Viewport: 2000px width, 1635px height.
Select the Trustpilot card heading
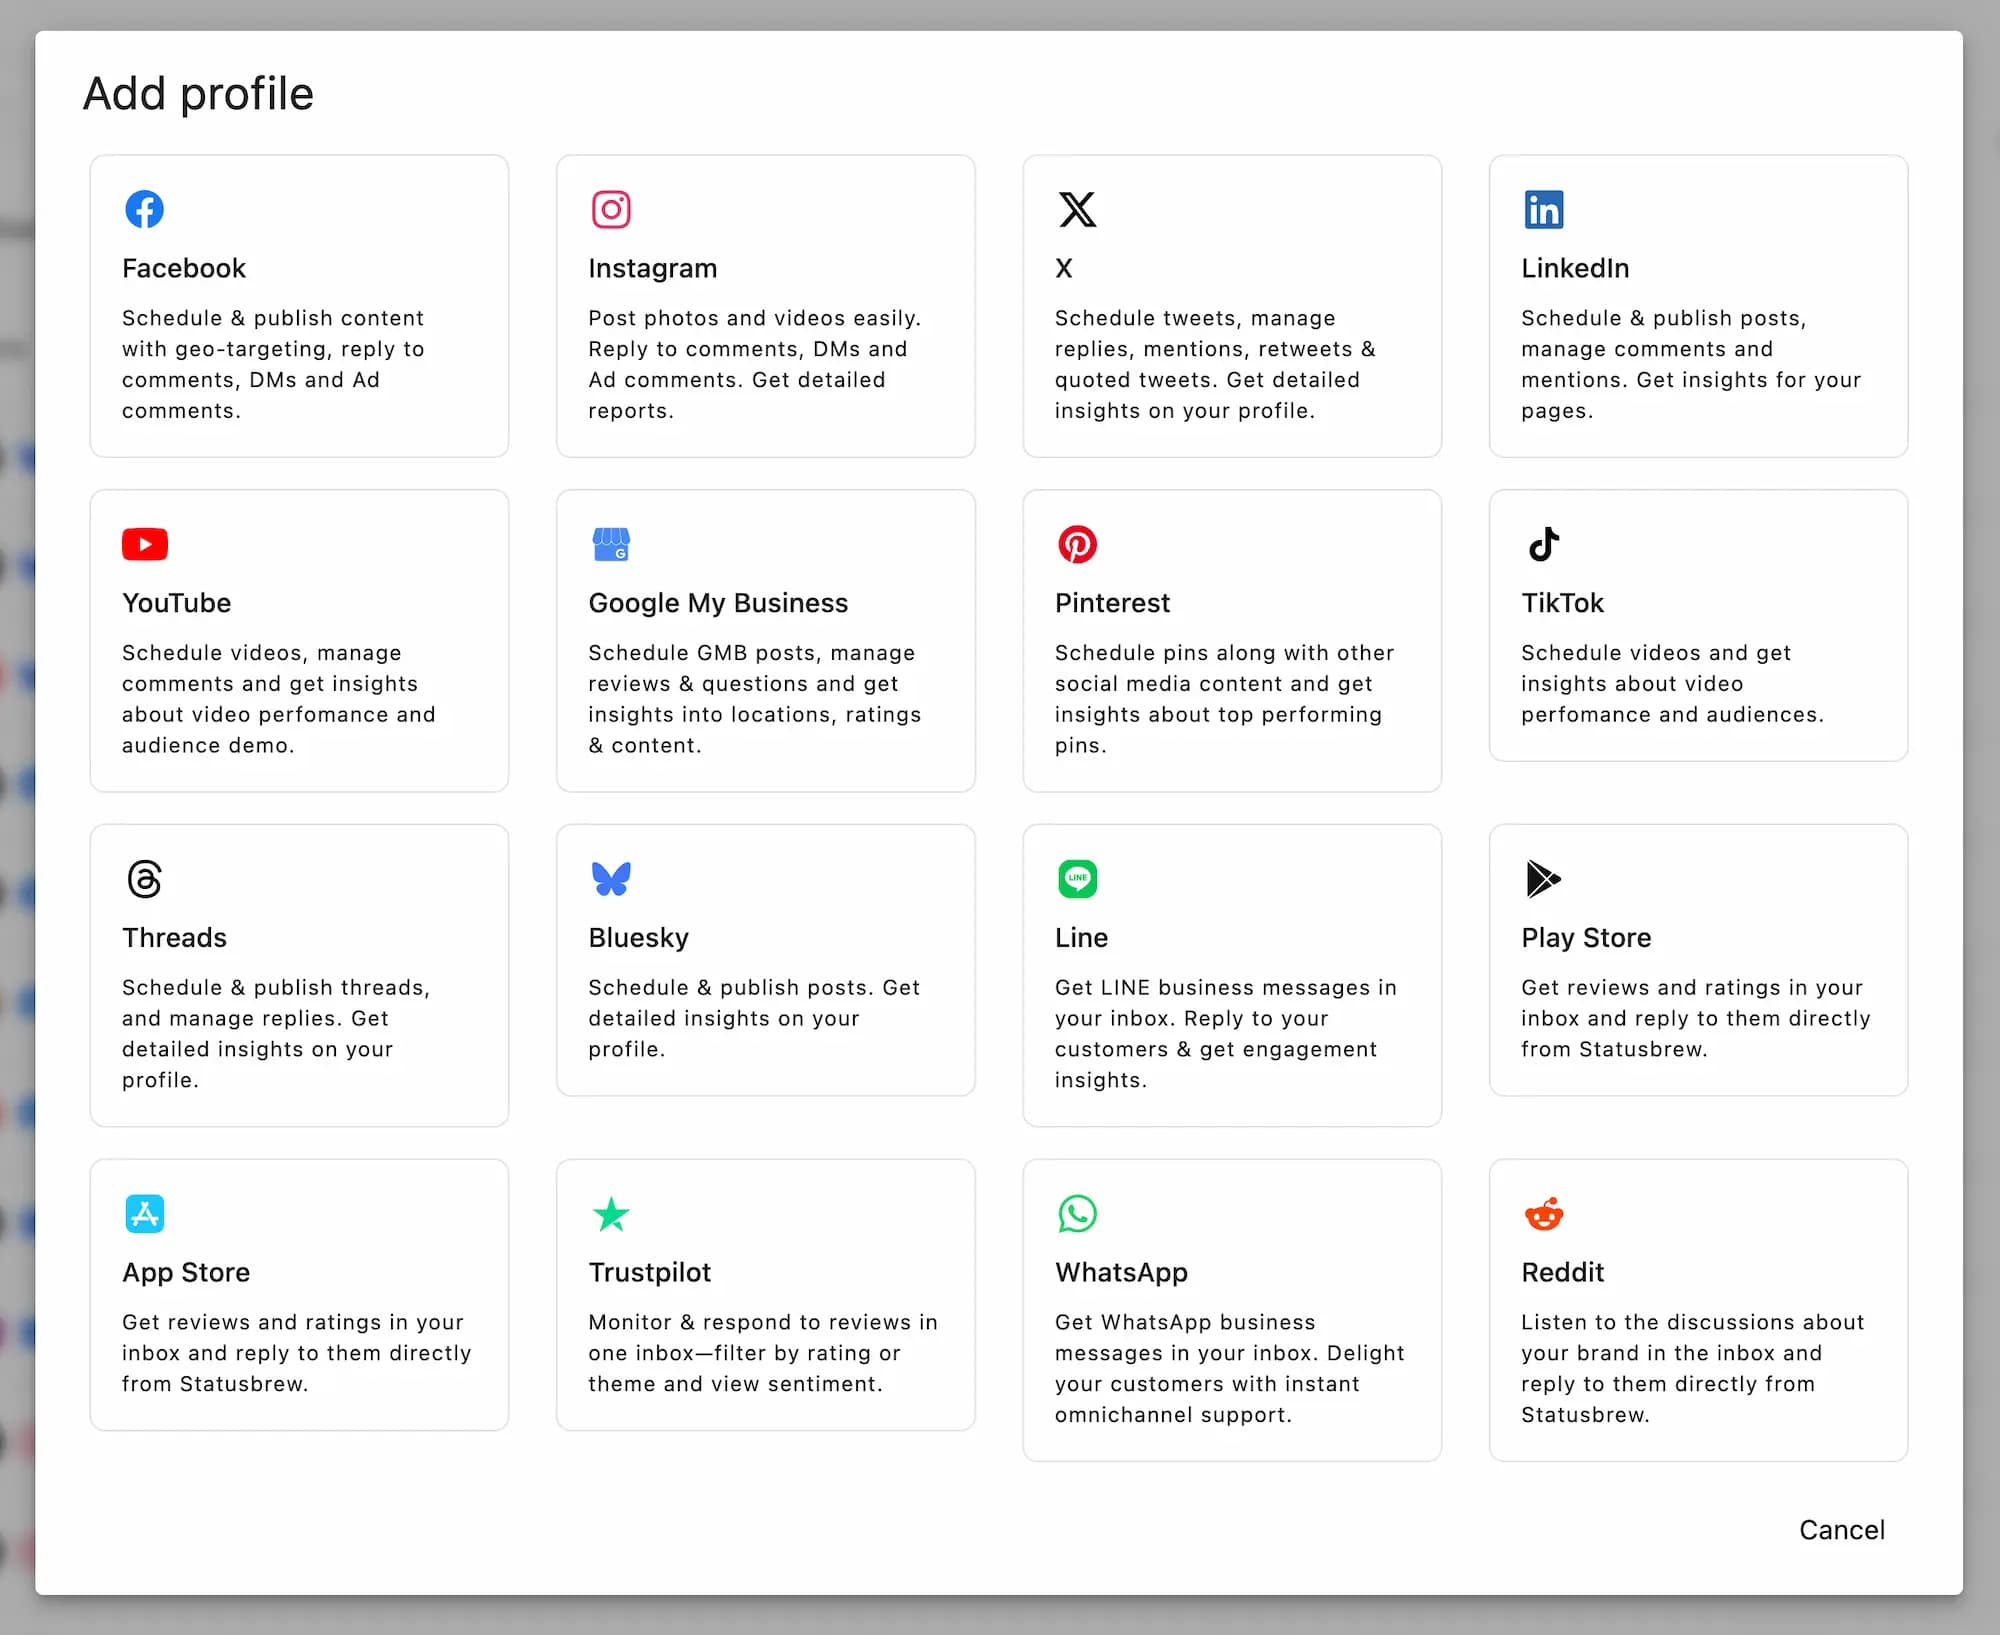pyautogui.click(x=649, y=1272)
